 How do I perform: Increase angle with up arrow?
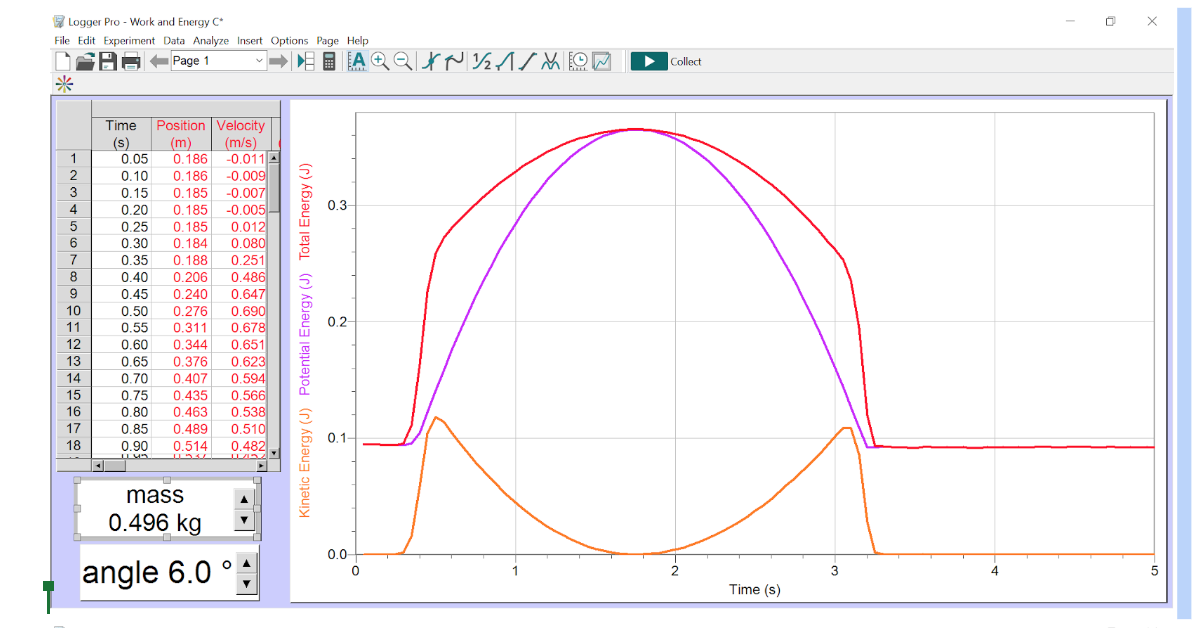[x=248, y=564]
